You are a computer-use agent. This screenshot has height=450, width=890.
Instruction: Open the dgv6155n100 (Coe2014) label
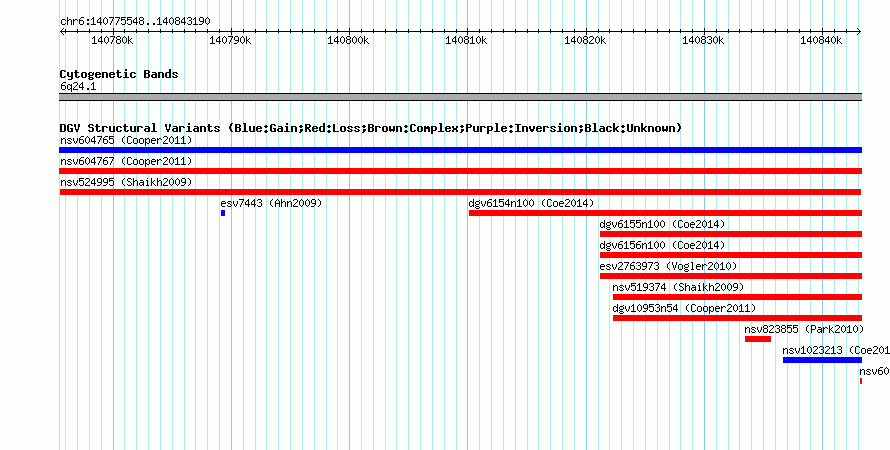pos(662,224)
